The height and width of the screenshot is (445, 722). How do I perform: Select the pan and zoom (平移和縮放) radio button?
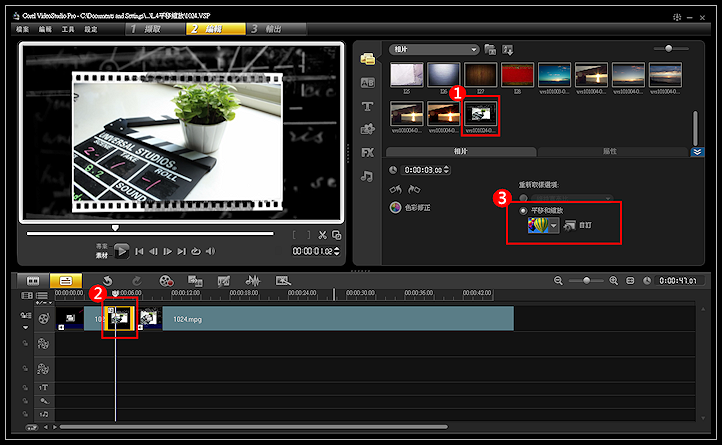point(523,211)
